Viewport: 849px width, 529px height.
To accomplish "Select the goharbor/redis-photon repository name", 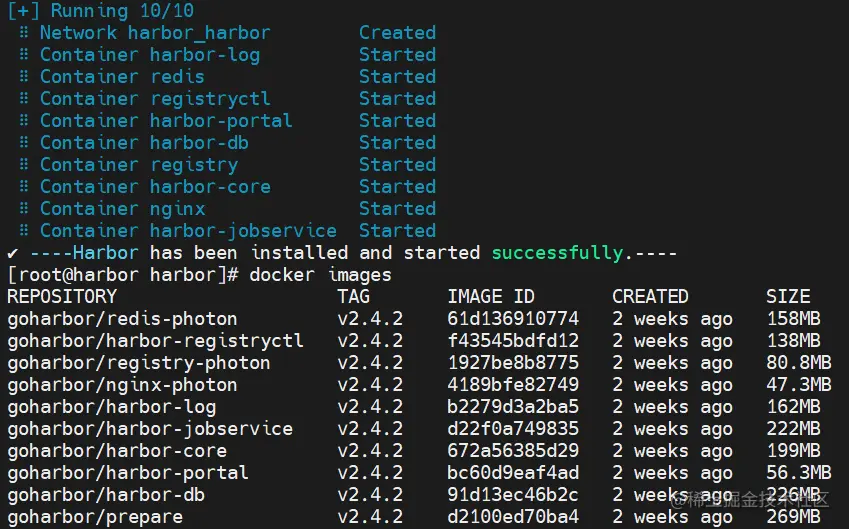I will (x=122, y=319).
